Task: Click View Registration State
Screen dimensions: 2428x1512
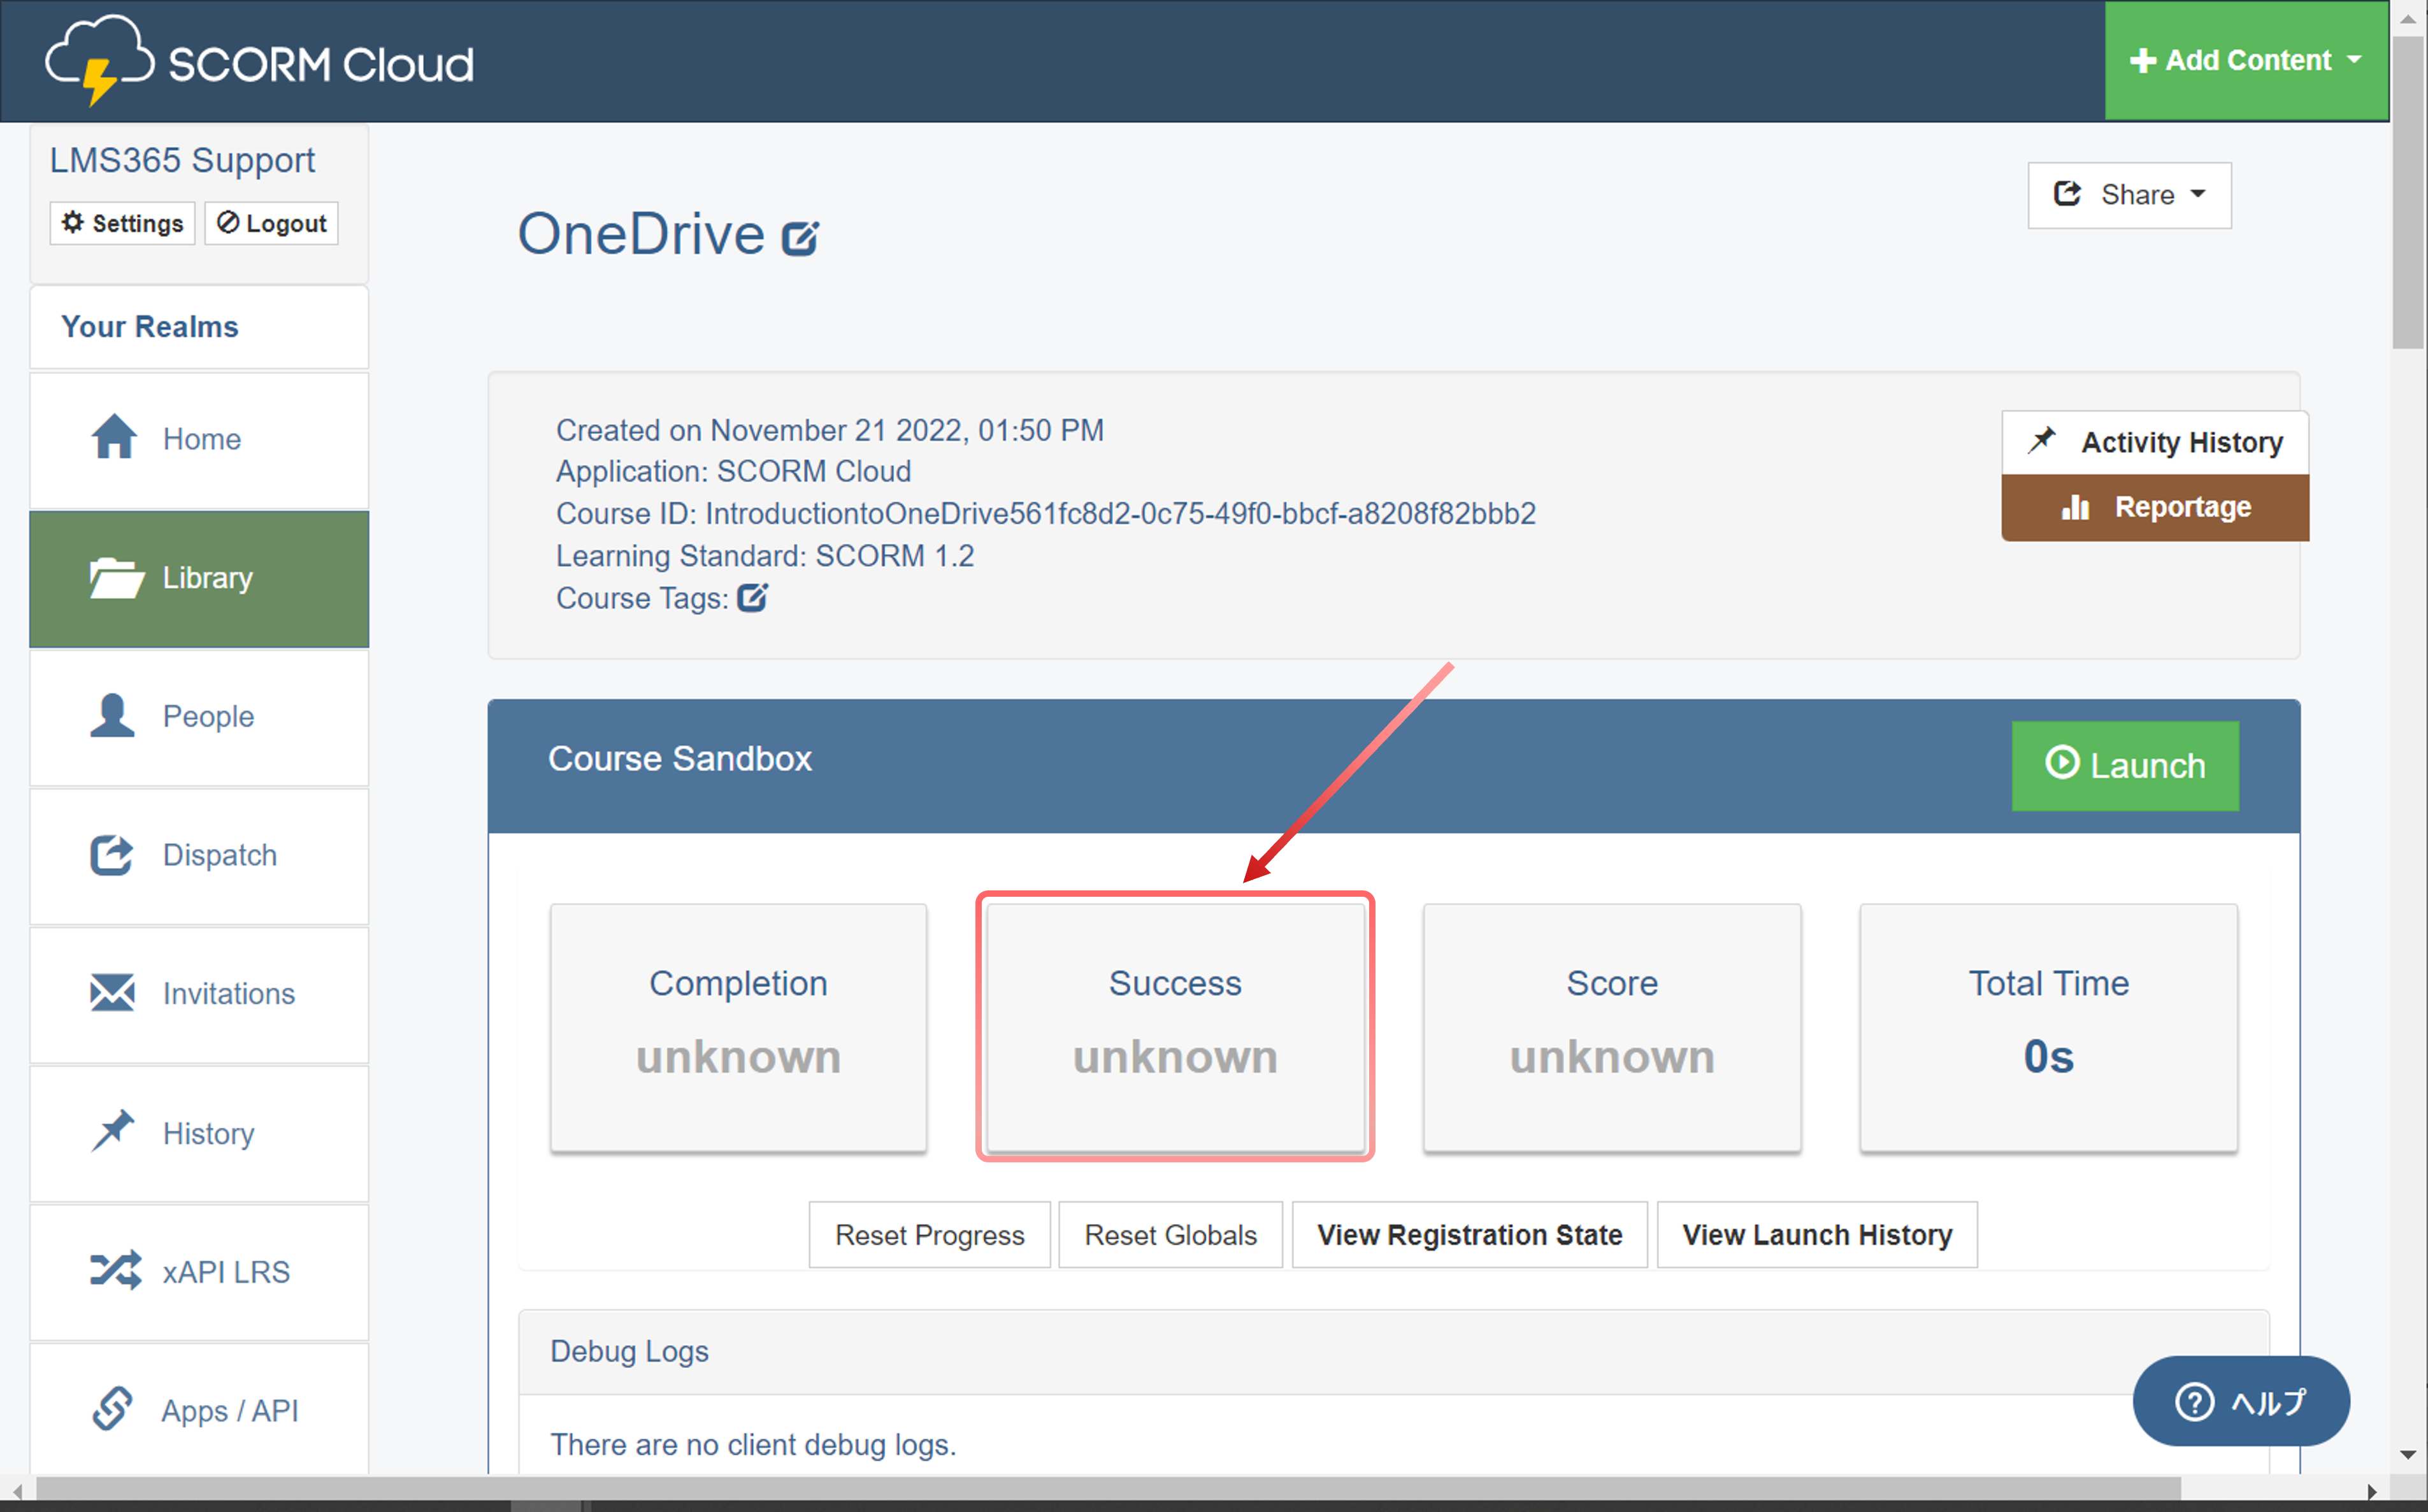Action: click(x=1469, y=1235)
